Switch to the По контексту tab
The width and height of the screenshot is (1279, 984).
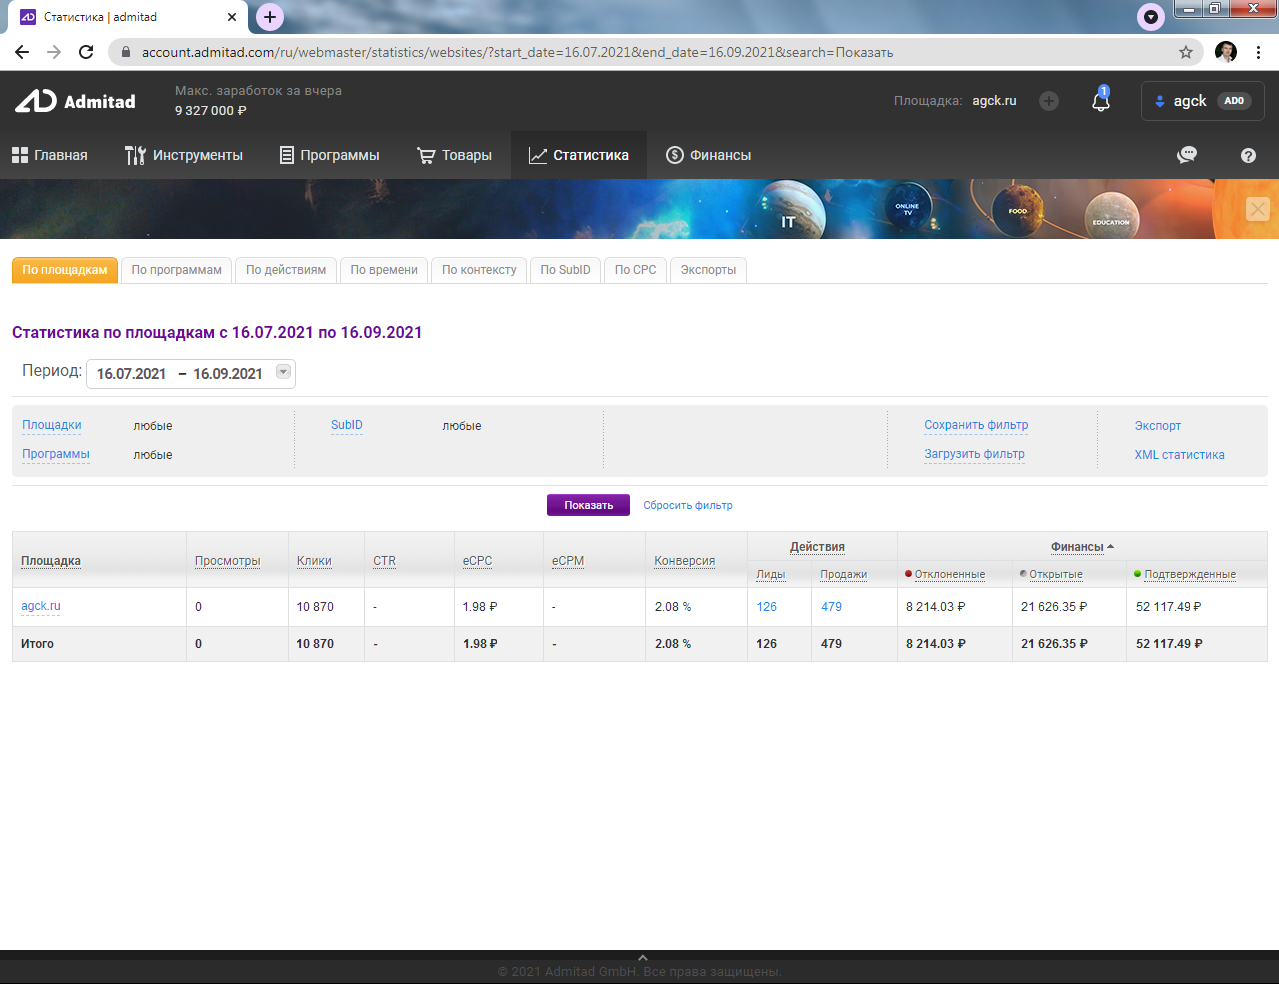coord(479,270)
